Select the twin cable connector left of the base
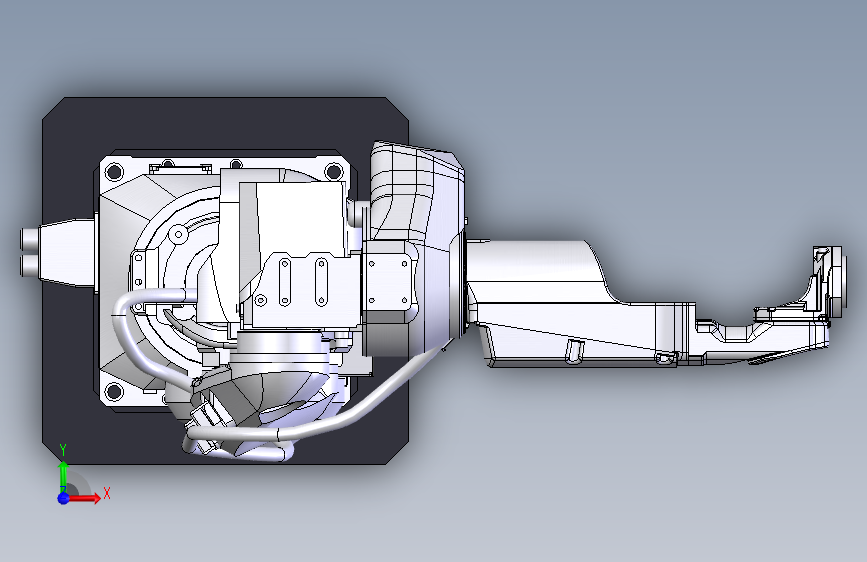This screenshot has height=562, width=867. pyautogui.click(x=30, y=252)
